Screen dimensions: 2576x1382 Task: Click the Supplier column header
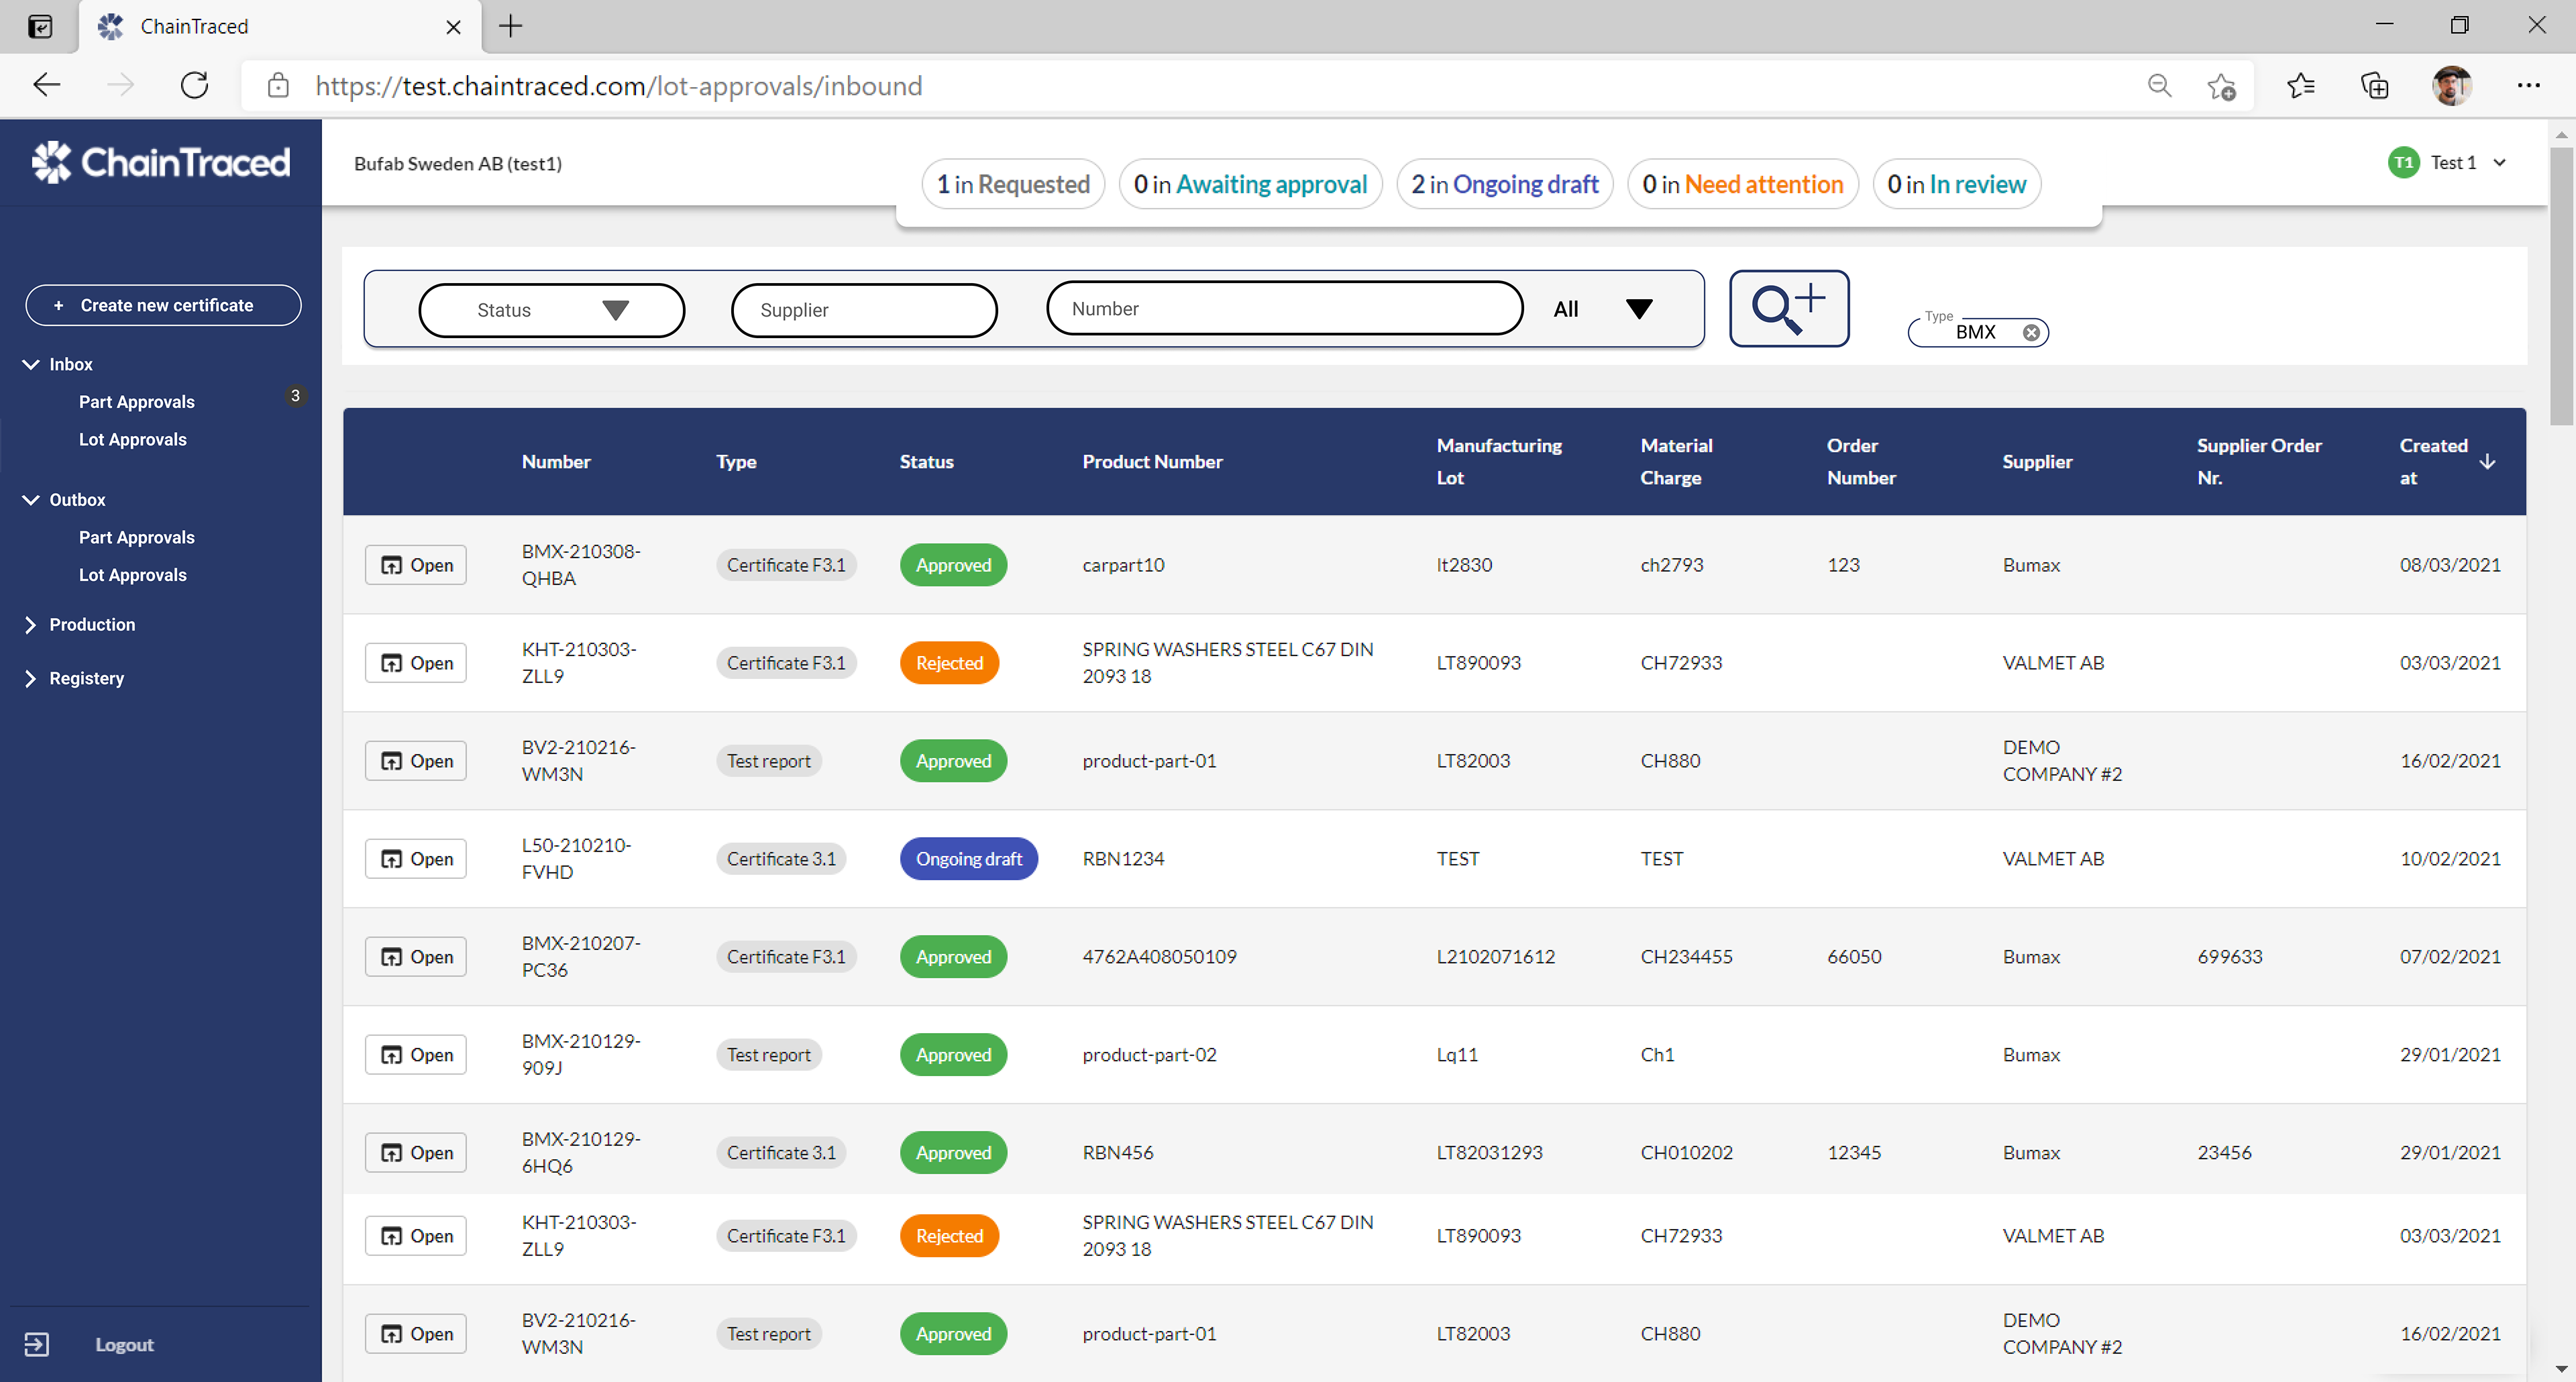pyautogui.click(x=2037, y=461)
